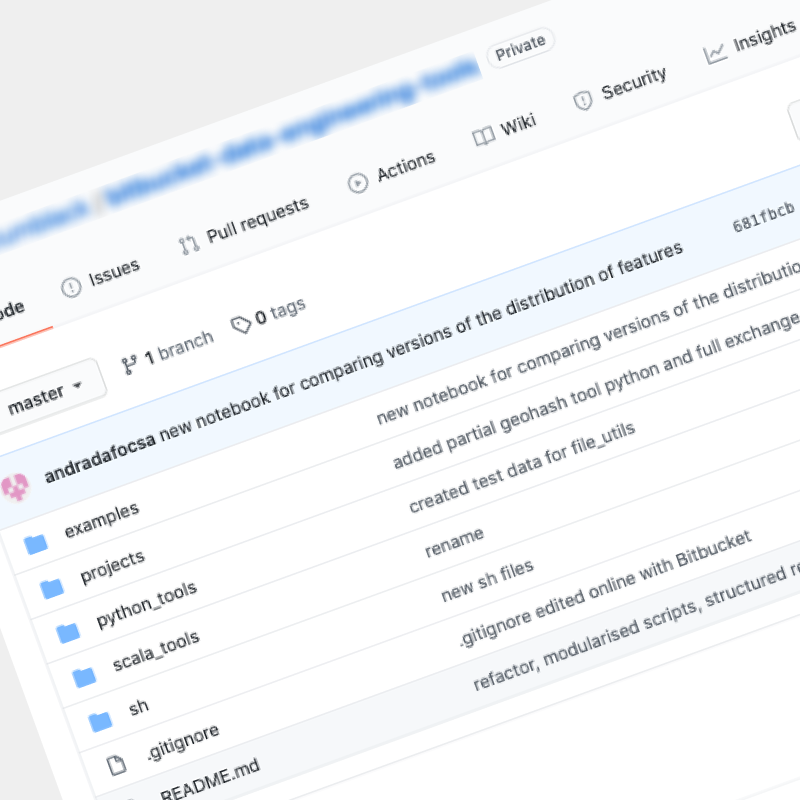The height and width of the screenshot is (800, 800).
Task: View the 1 branch list
Action: tap(167, 352)
